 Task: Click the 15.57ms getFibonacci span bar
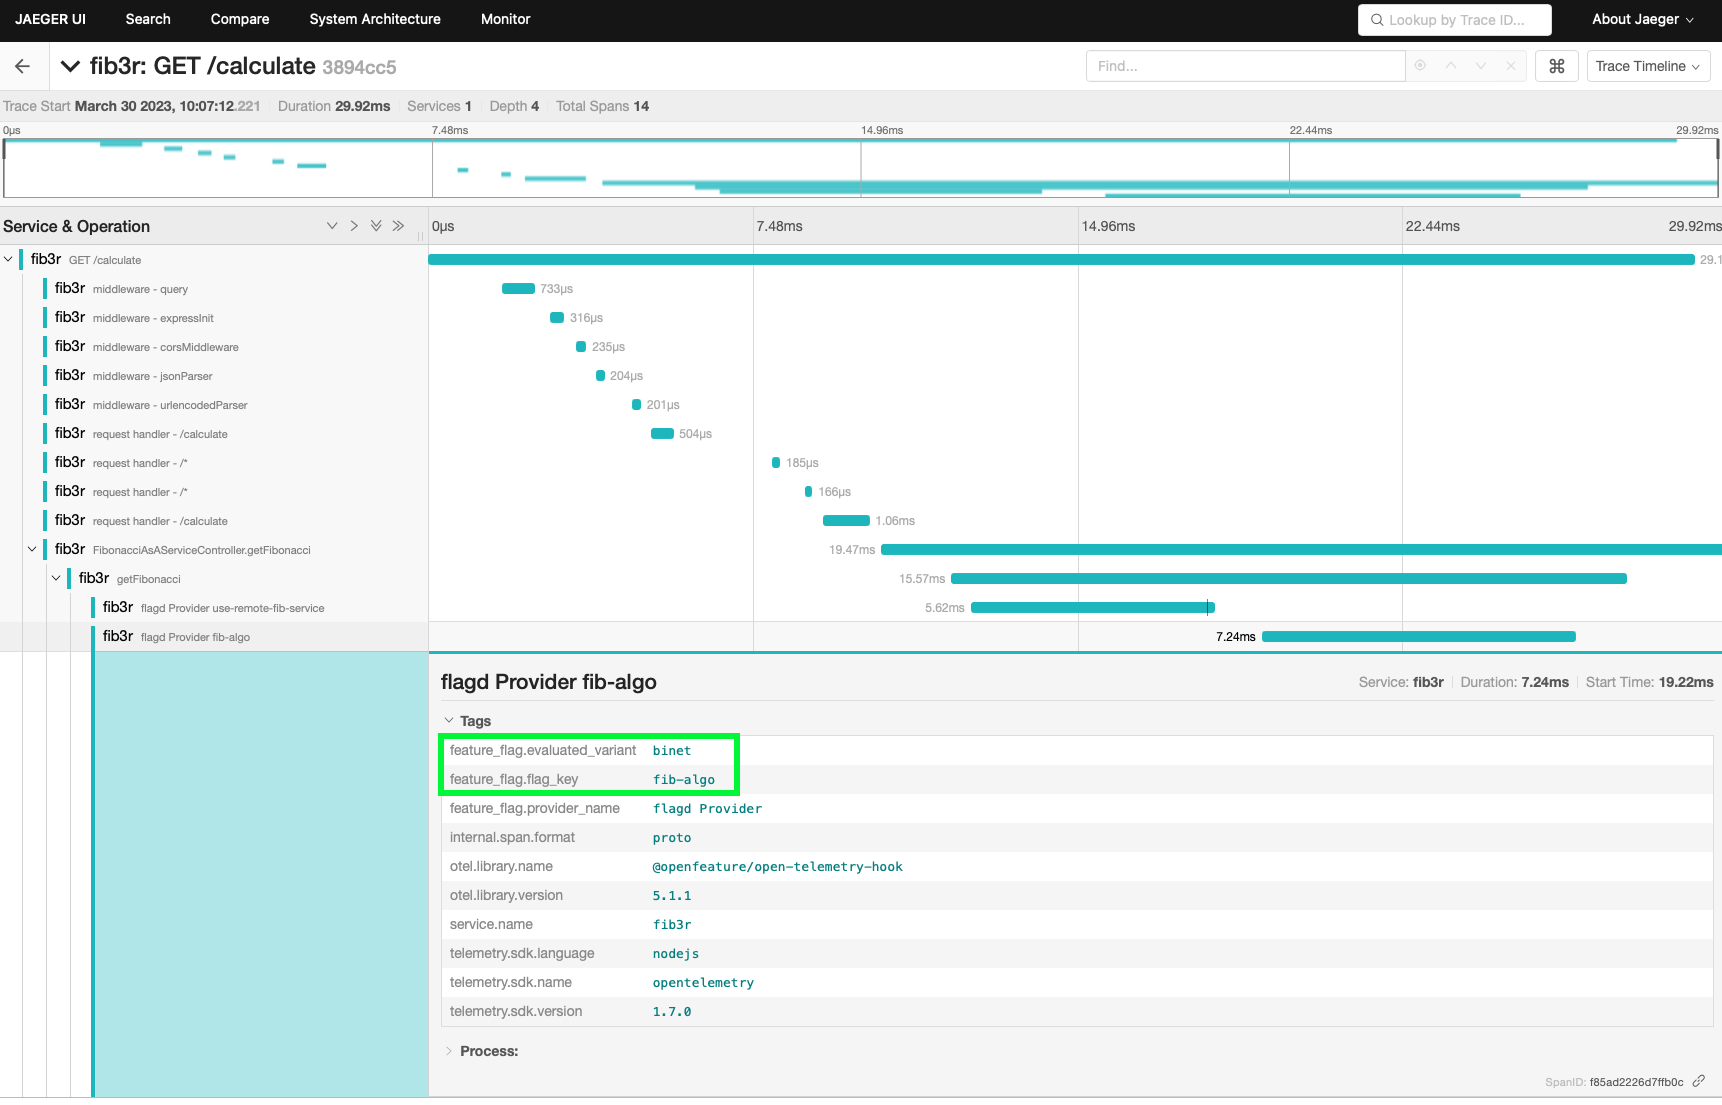[1289, 578]
